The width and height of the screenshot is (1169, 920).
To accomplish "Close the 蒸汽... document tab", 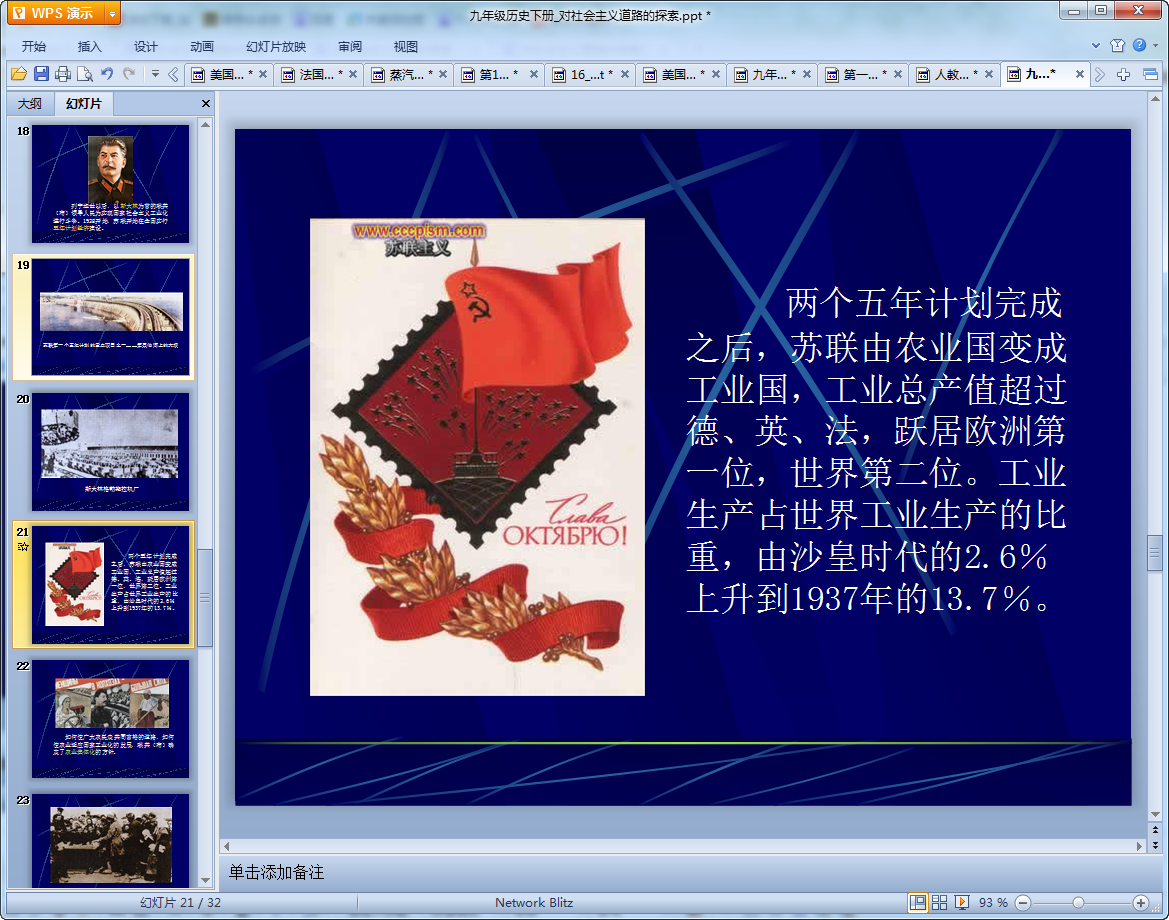I will (x=443, y=74).
